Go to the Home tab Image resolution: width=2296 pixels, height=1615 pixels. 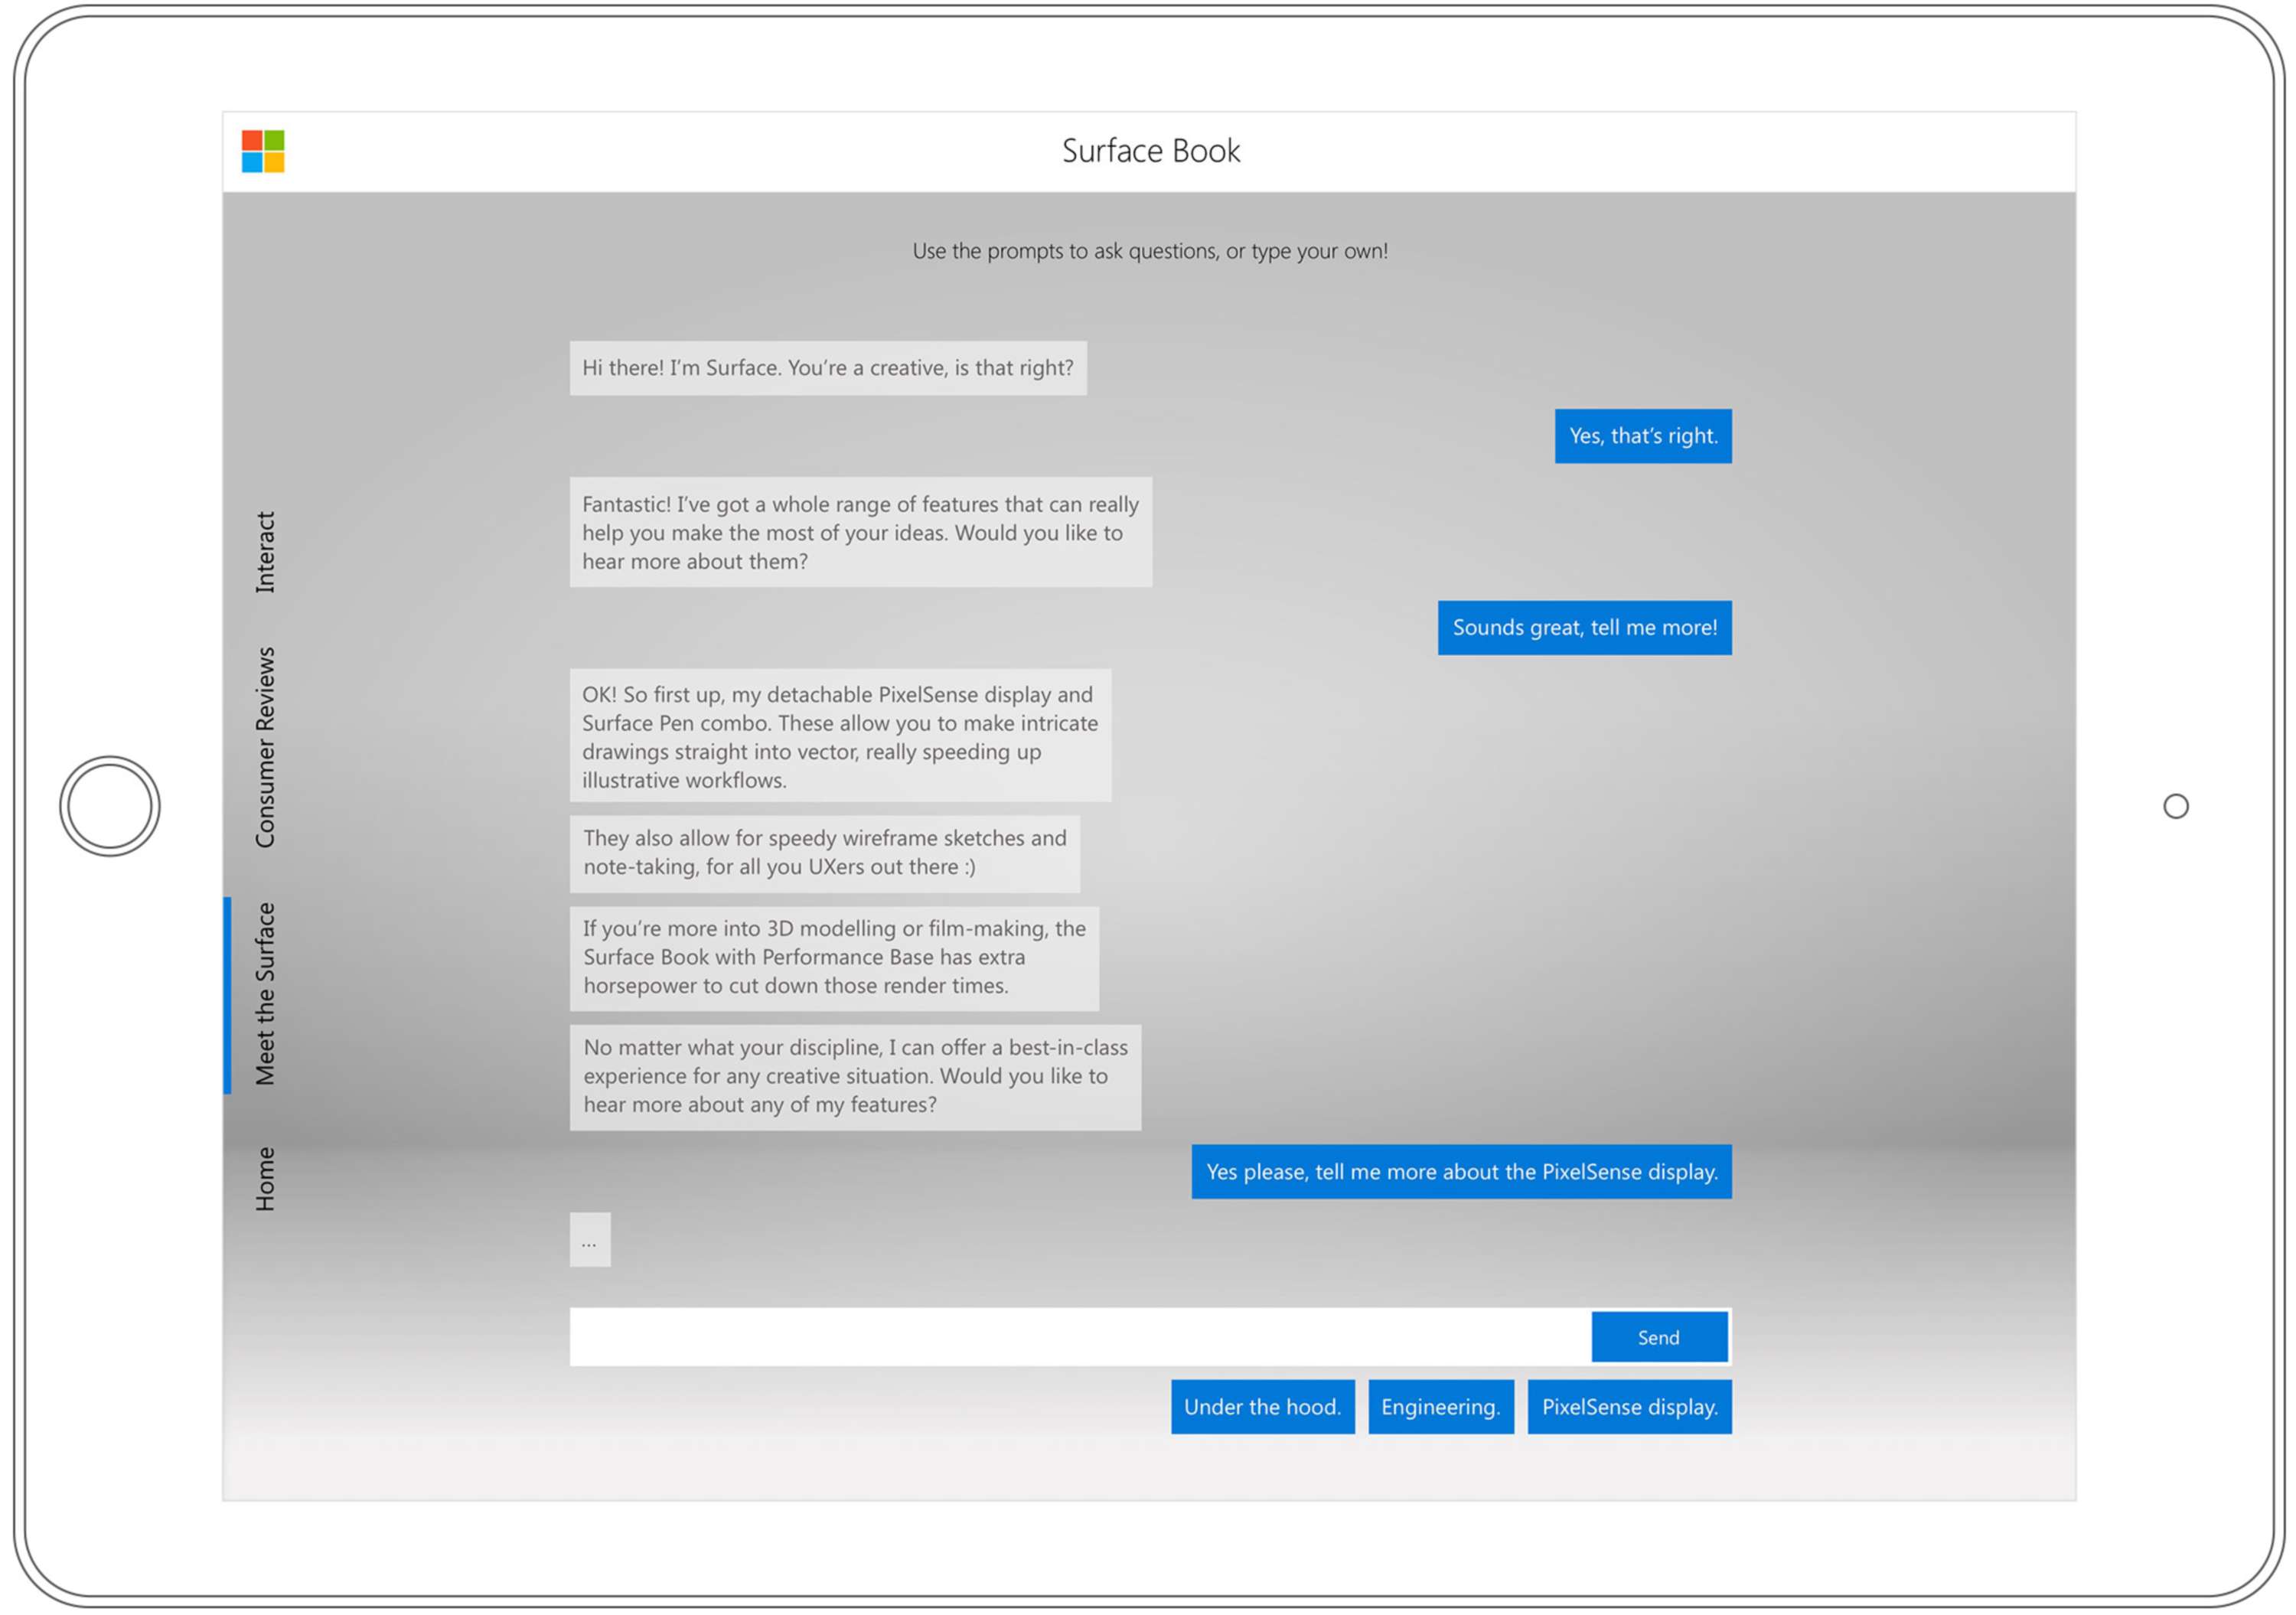click(265, 1179)
